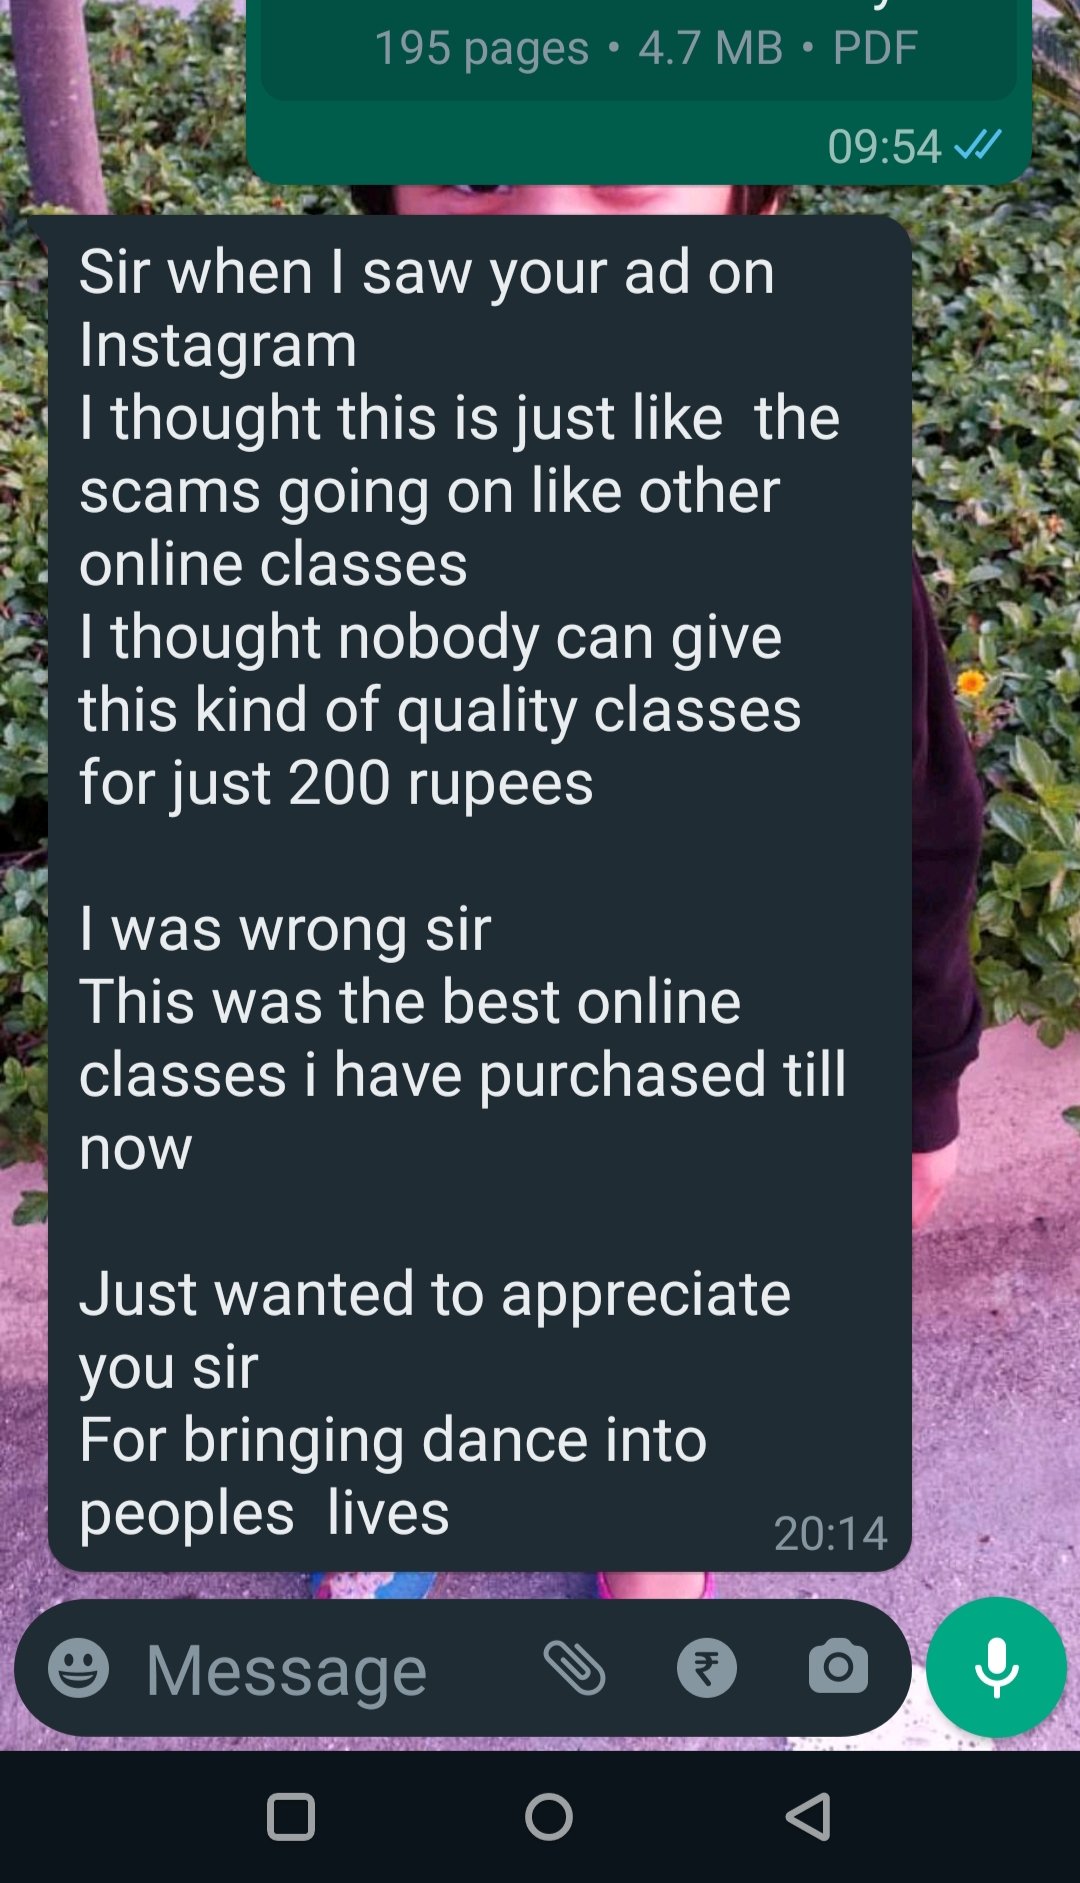This screenshot has height=1883, width=1080.
Task: Tap the paperclip attachment icon
Action: (575, 1667)
